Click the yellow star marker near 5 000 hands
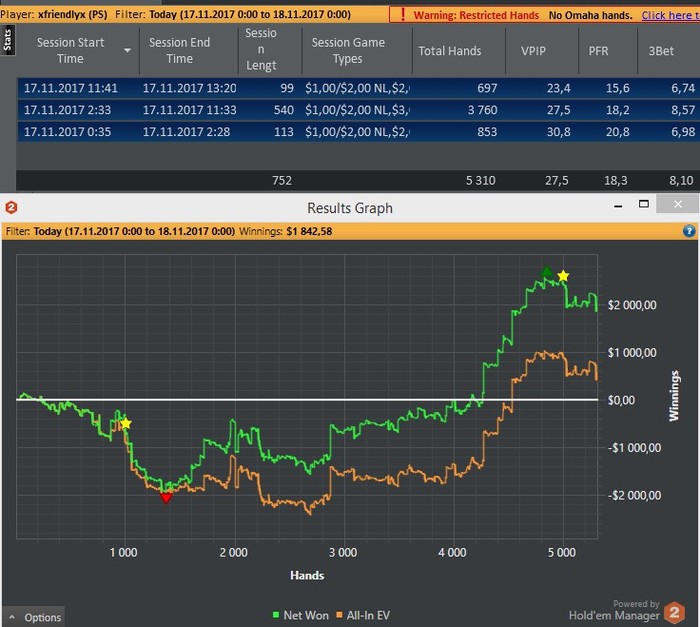This screenshot has width=700, height=627. click(x=563, y=276)
